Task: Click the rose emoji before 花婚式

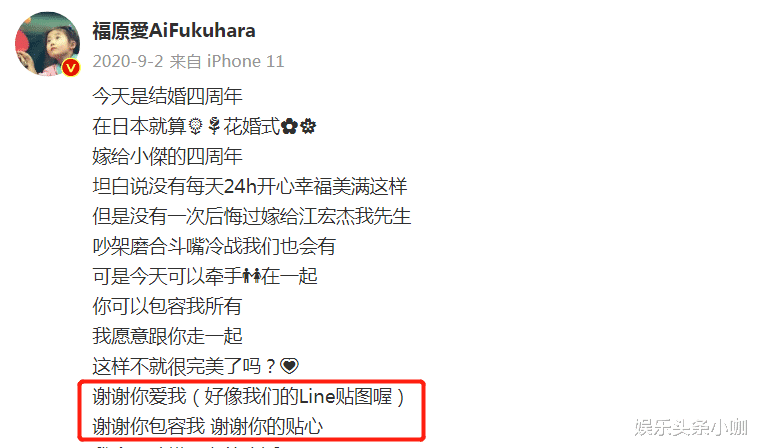Action: 213,126
